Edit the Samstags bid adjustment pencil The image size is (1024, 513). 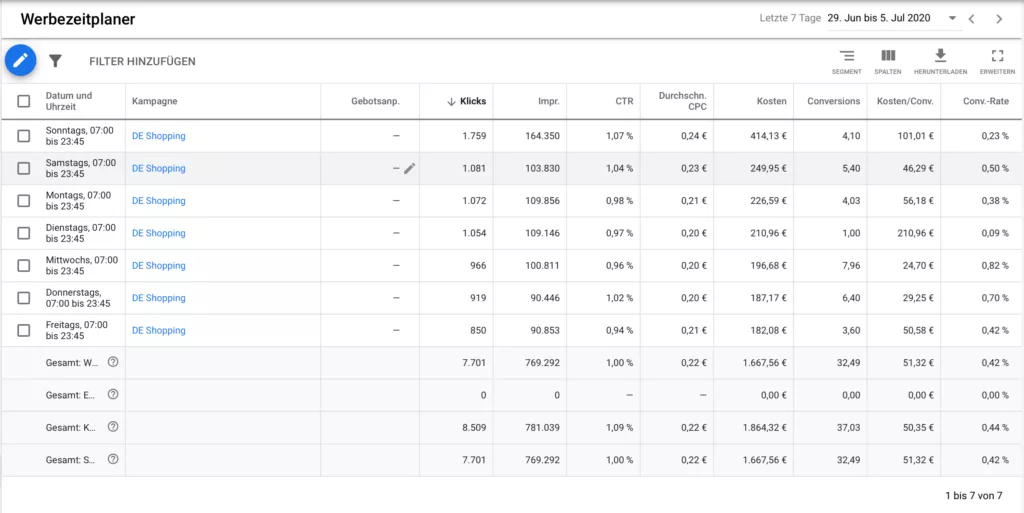point(409,168)
